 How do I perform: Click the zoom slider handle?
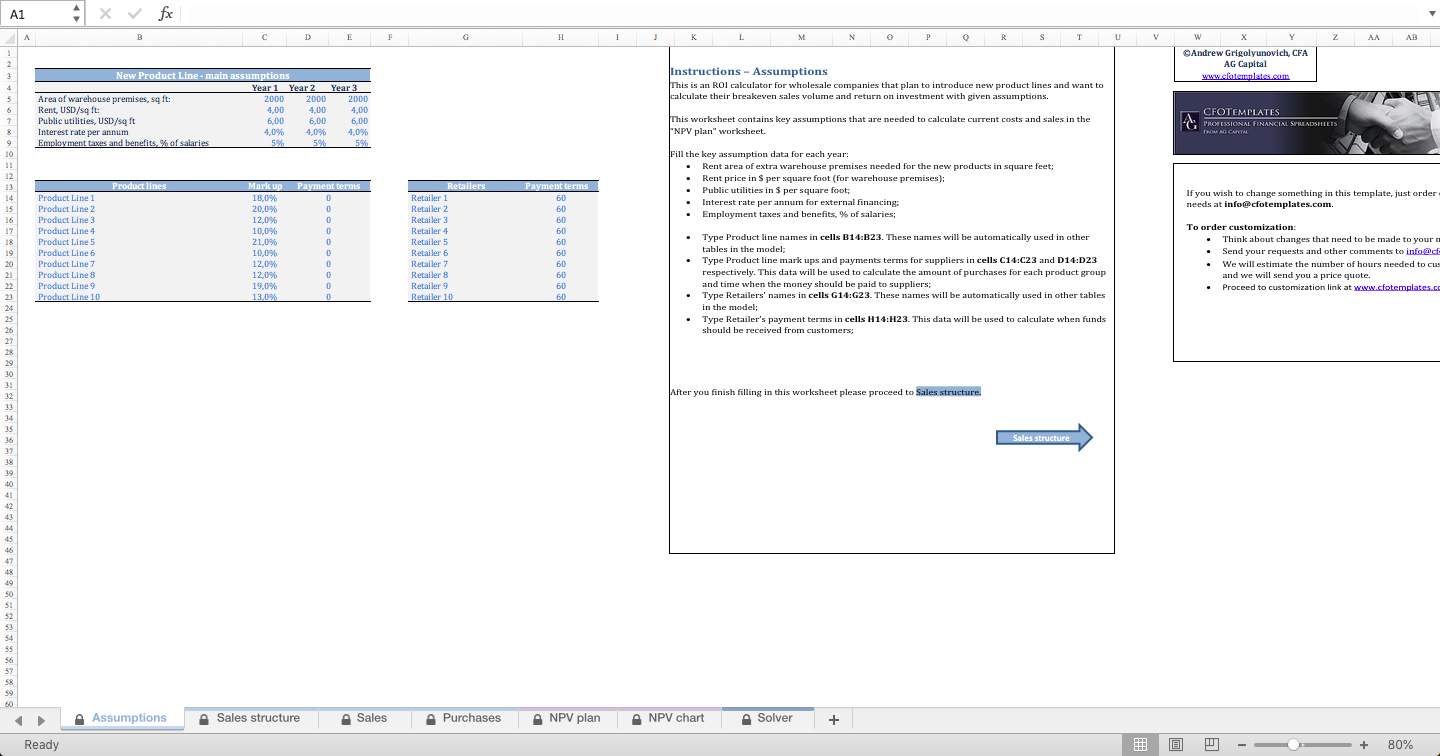tap(1293, 744)
